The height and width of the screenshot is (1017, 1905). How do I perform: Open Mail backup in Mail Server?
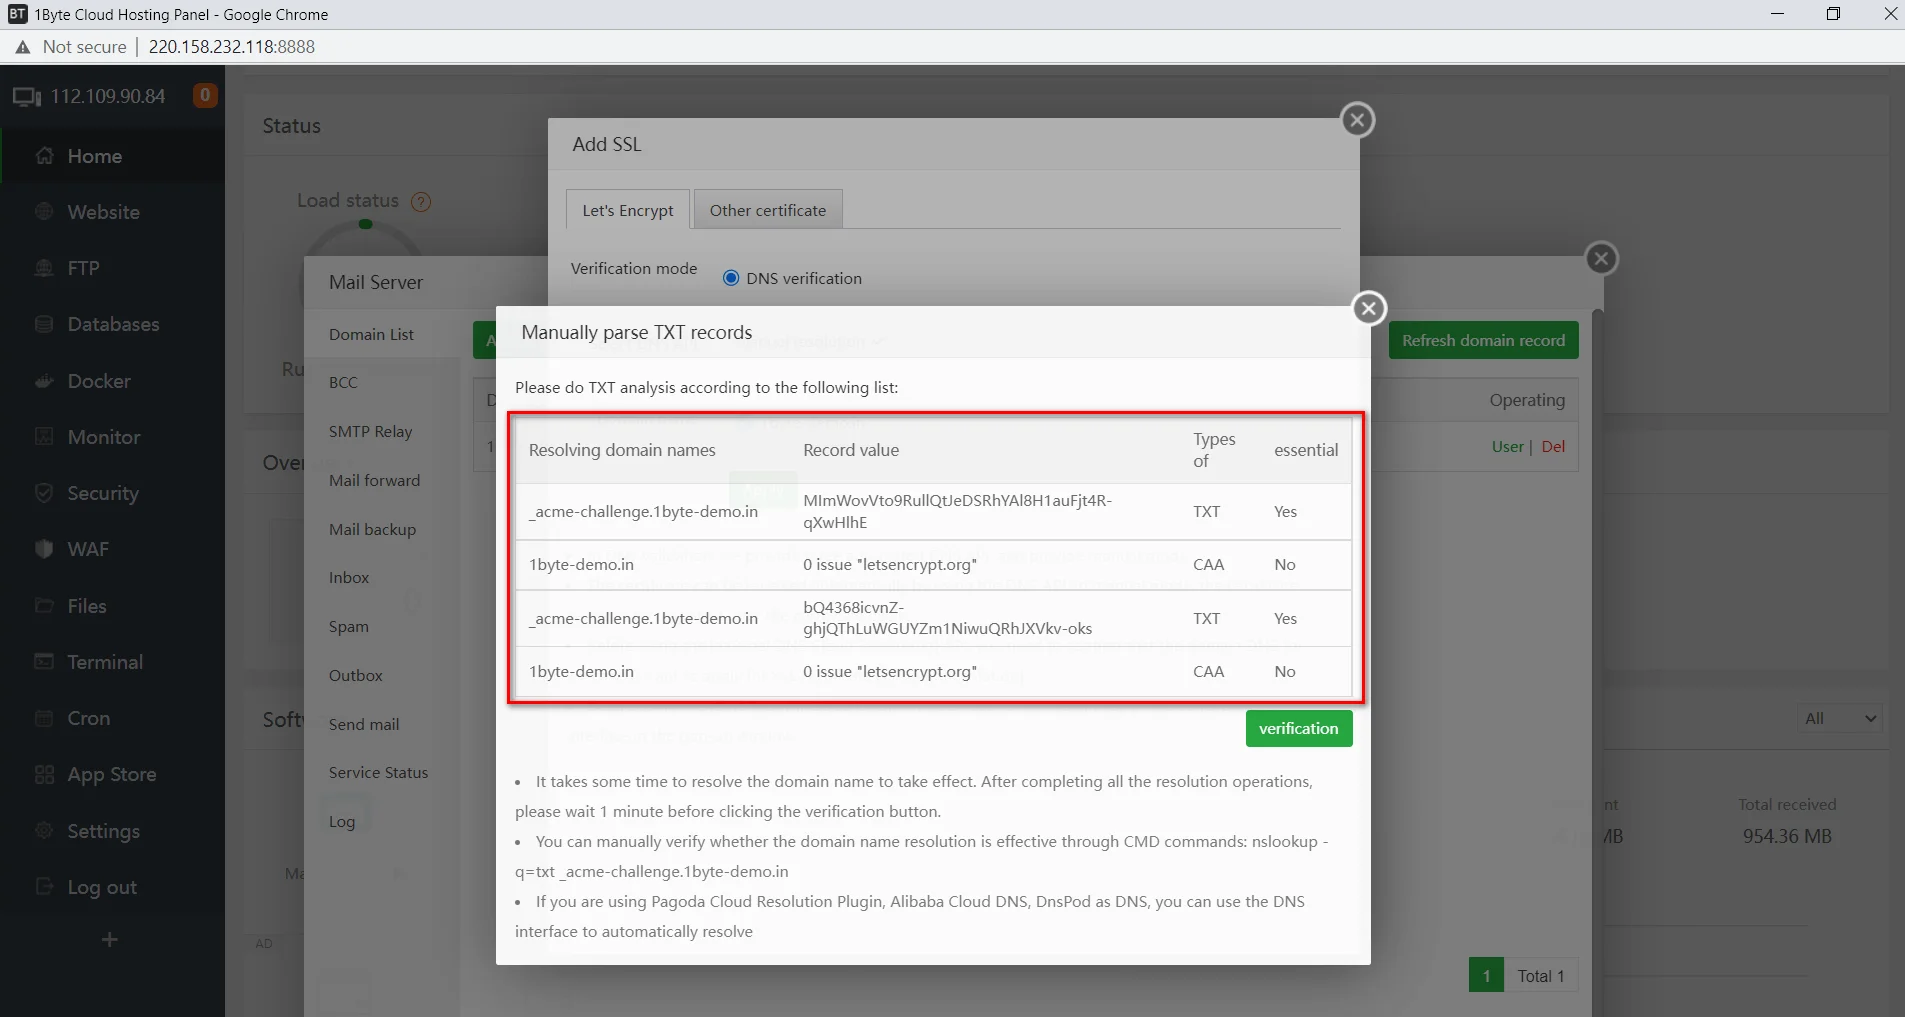pyautogui.click(x=372, y=529)
